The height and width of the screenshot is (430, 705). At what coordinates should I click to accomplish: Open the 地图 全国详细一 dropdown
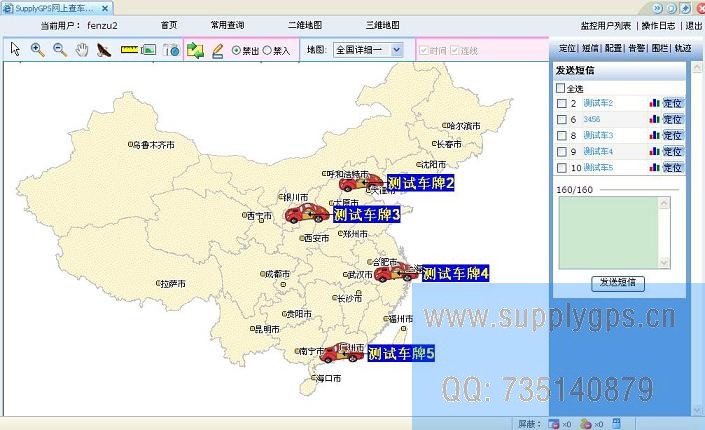click(367, 49)
